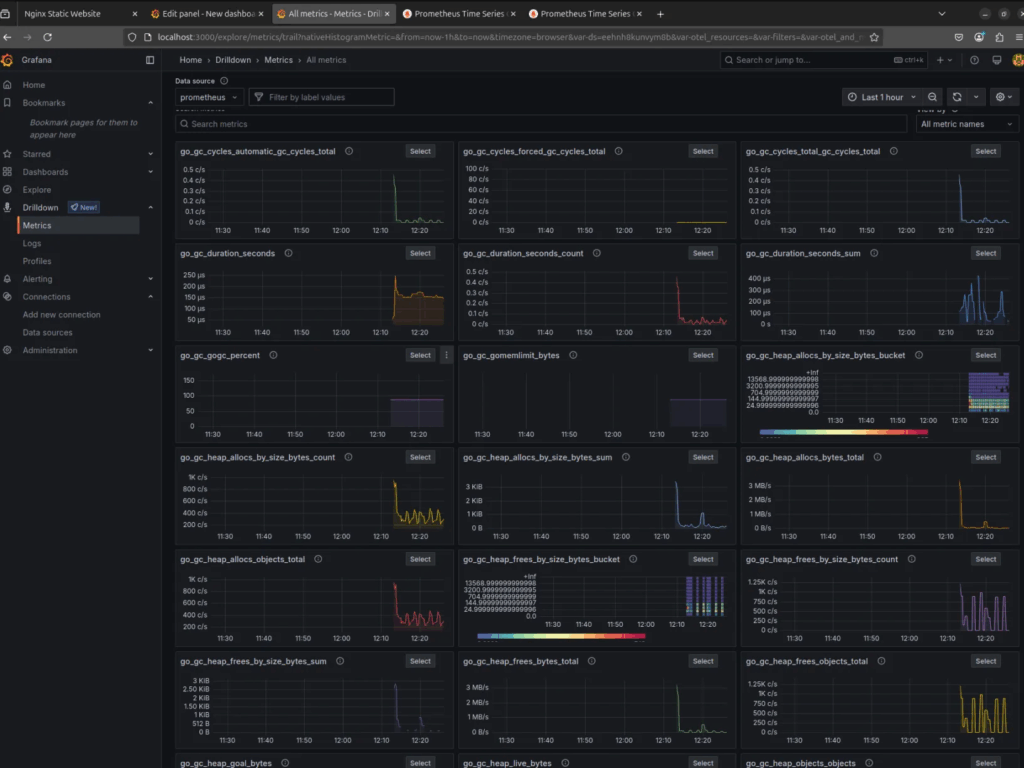This screenshot has height=768, width=1024.
Task: Collapse the Connections section
Action: click(151, 296)
